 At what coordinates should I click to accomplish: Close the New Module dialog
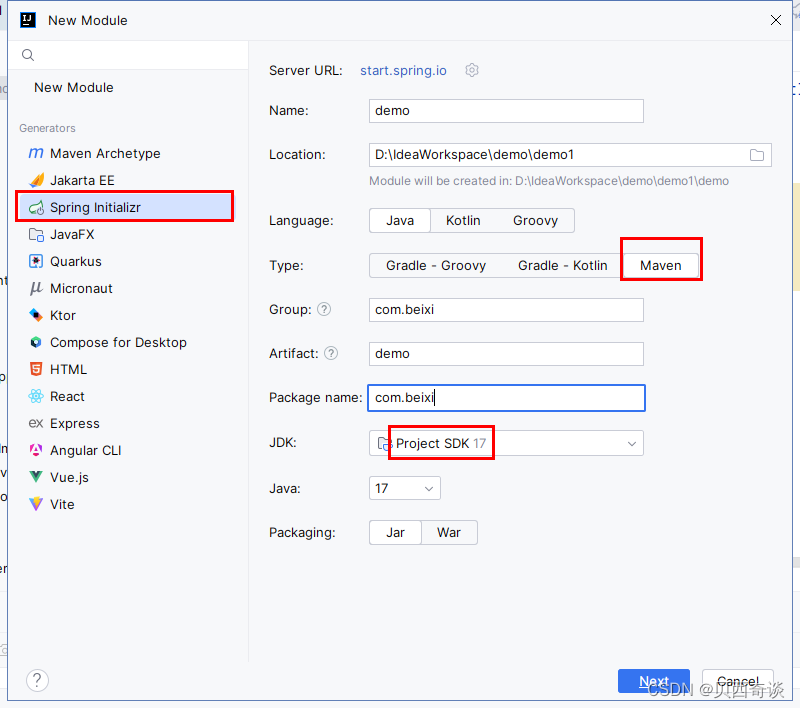tap(776, 20)
